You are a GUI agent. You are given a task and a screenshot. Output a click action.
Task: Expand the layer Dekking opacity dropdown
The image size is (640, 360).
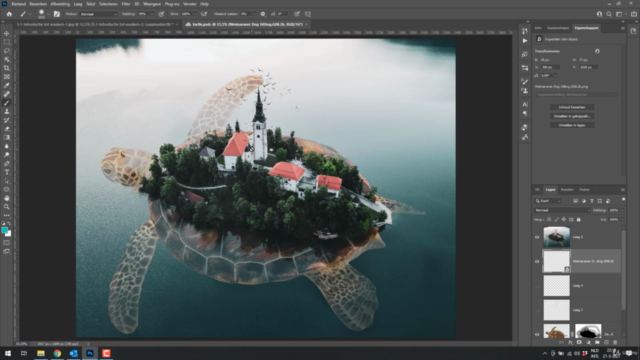622,210
